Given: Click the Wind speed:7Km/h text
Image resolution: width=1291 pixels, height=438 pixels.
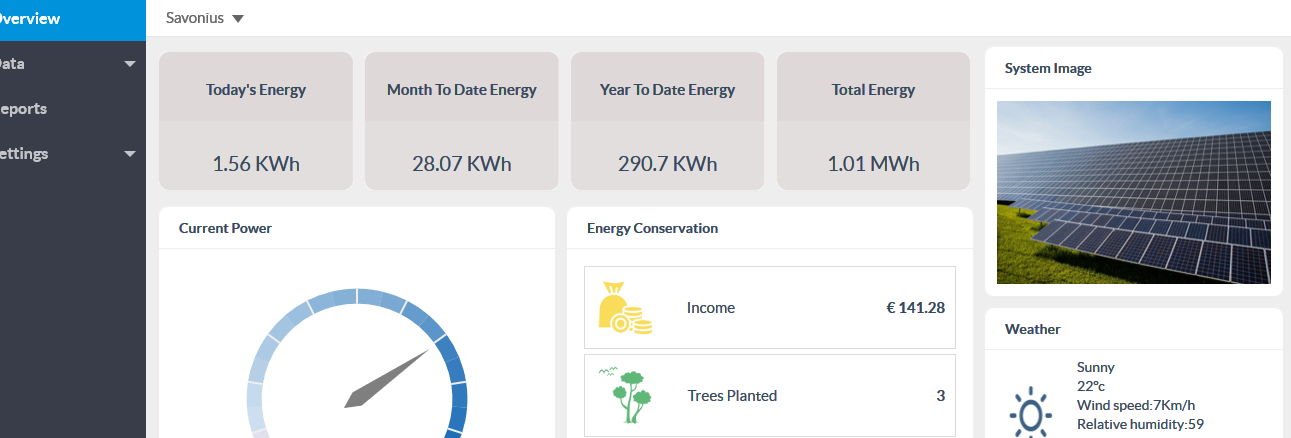Looking at the screenshot, I should [x=1136, y=405].
